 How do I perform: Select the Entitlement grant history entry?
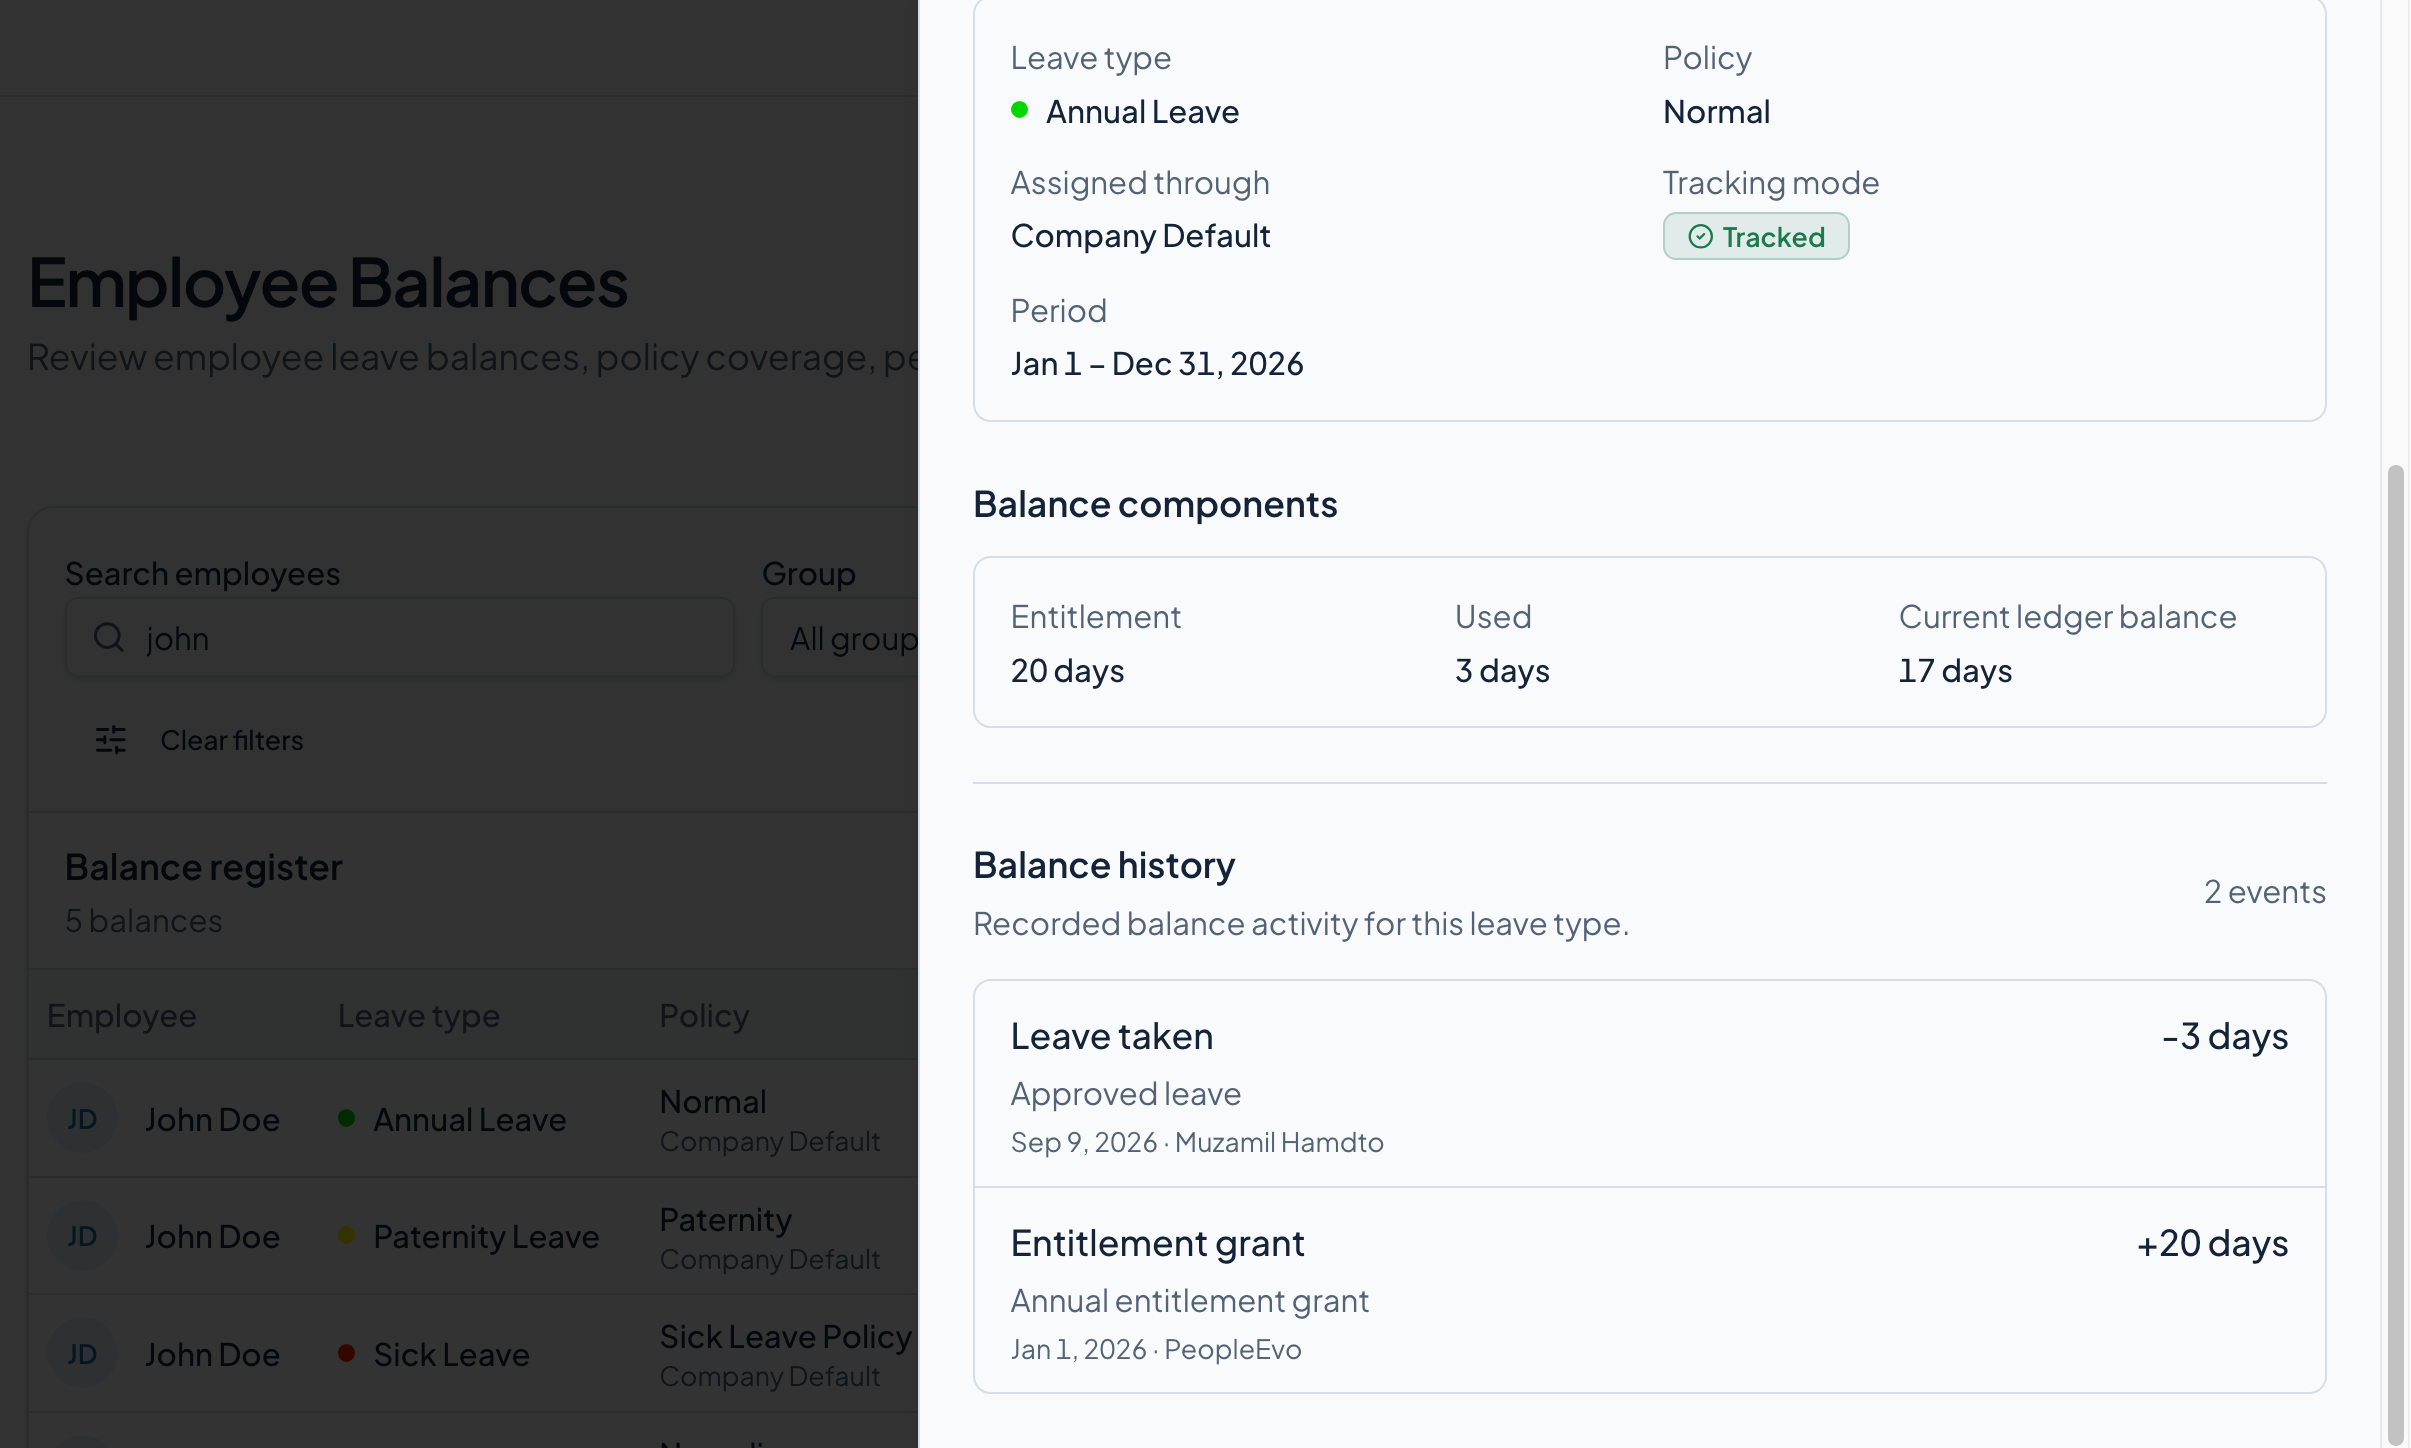pyautogui.click(x=1649, y=1290)
